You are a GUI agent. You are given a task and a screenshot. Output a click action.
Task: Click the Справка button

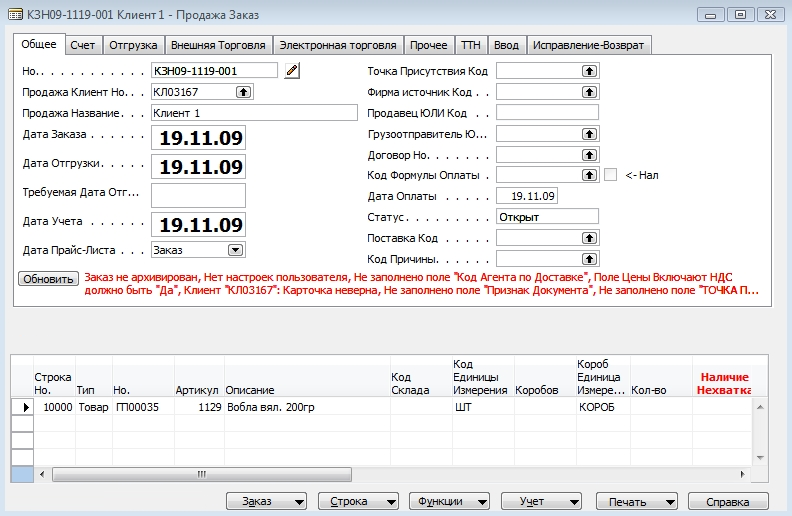(x=735, y=501)
